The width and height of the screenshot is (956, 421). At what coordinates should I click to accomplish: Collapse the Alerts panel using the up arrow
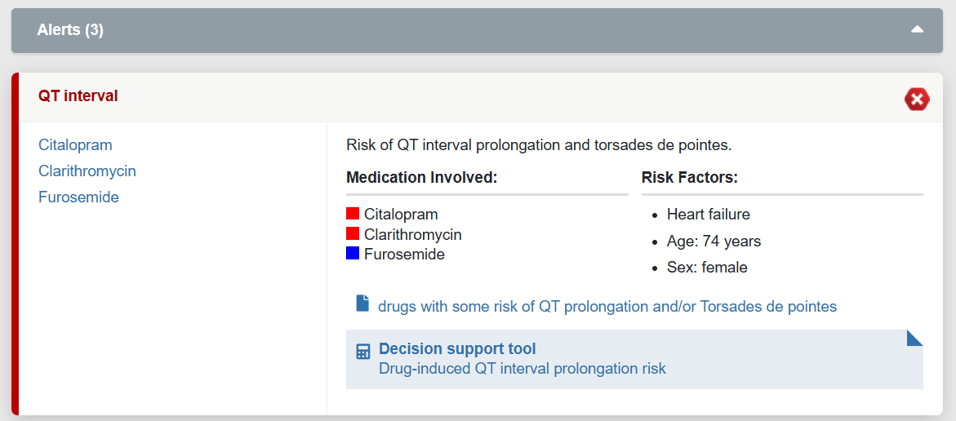tap(917, 30)
